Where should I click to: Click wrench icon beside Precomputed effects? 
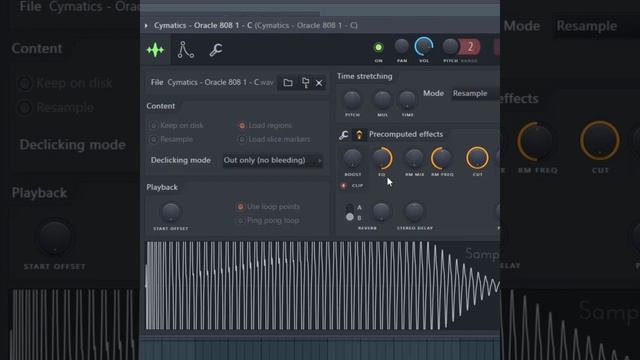(x=344, y=135)
